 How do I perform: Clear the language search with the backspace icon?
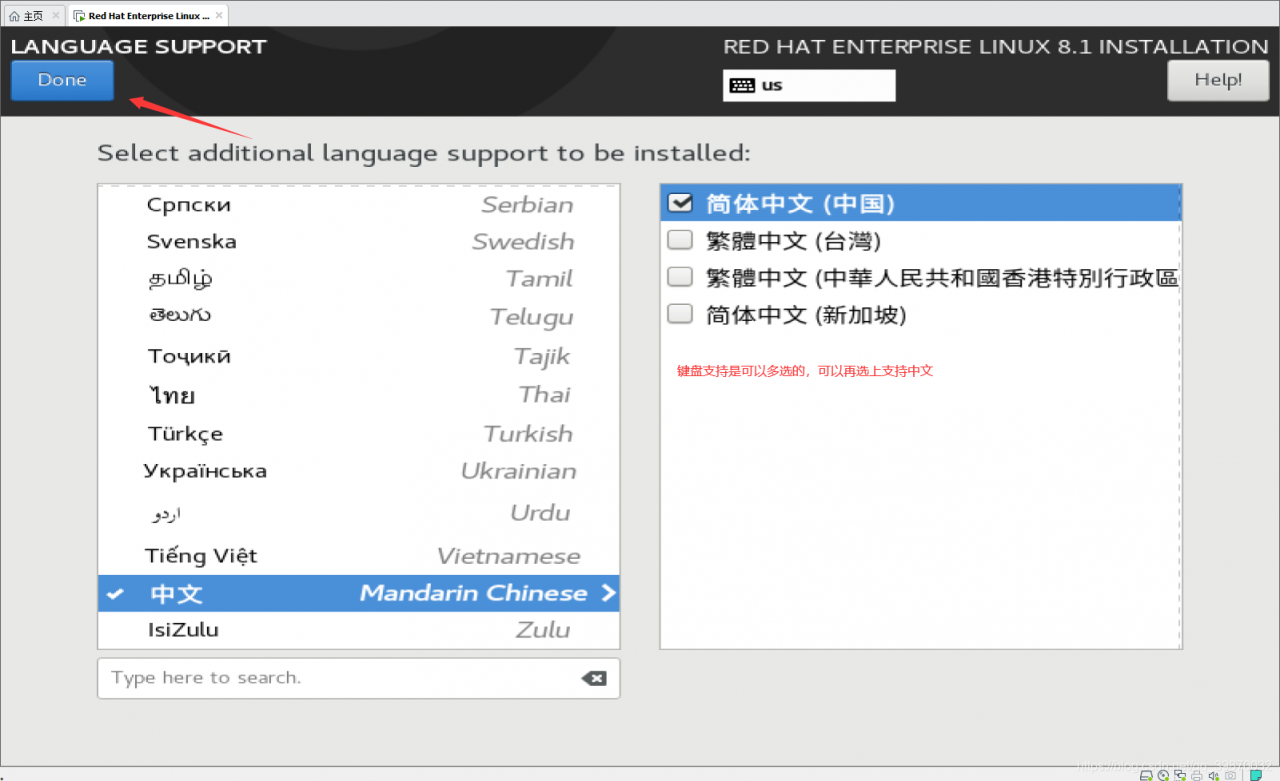[593, 678]
